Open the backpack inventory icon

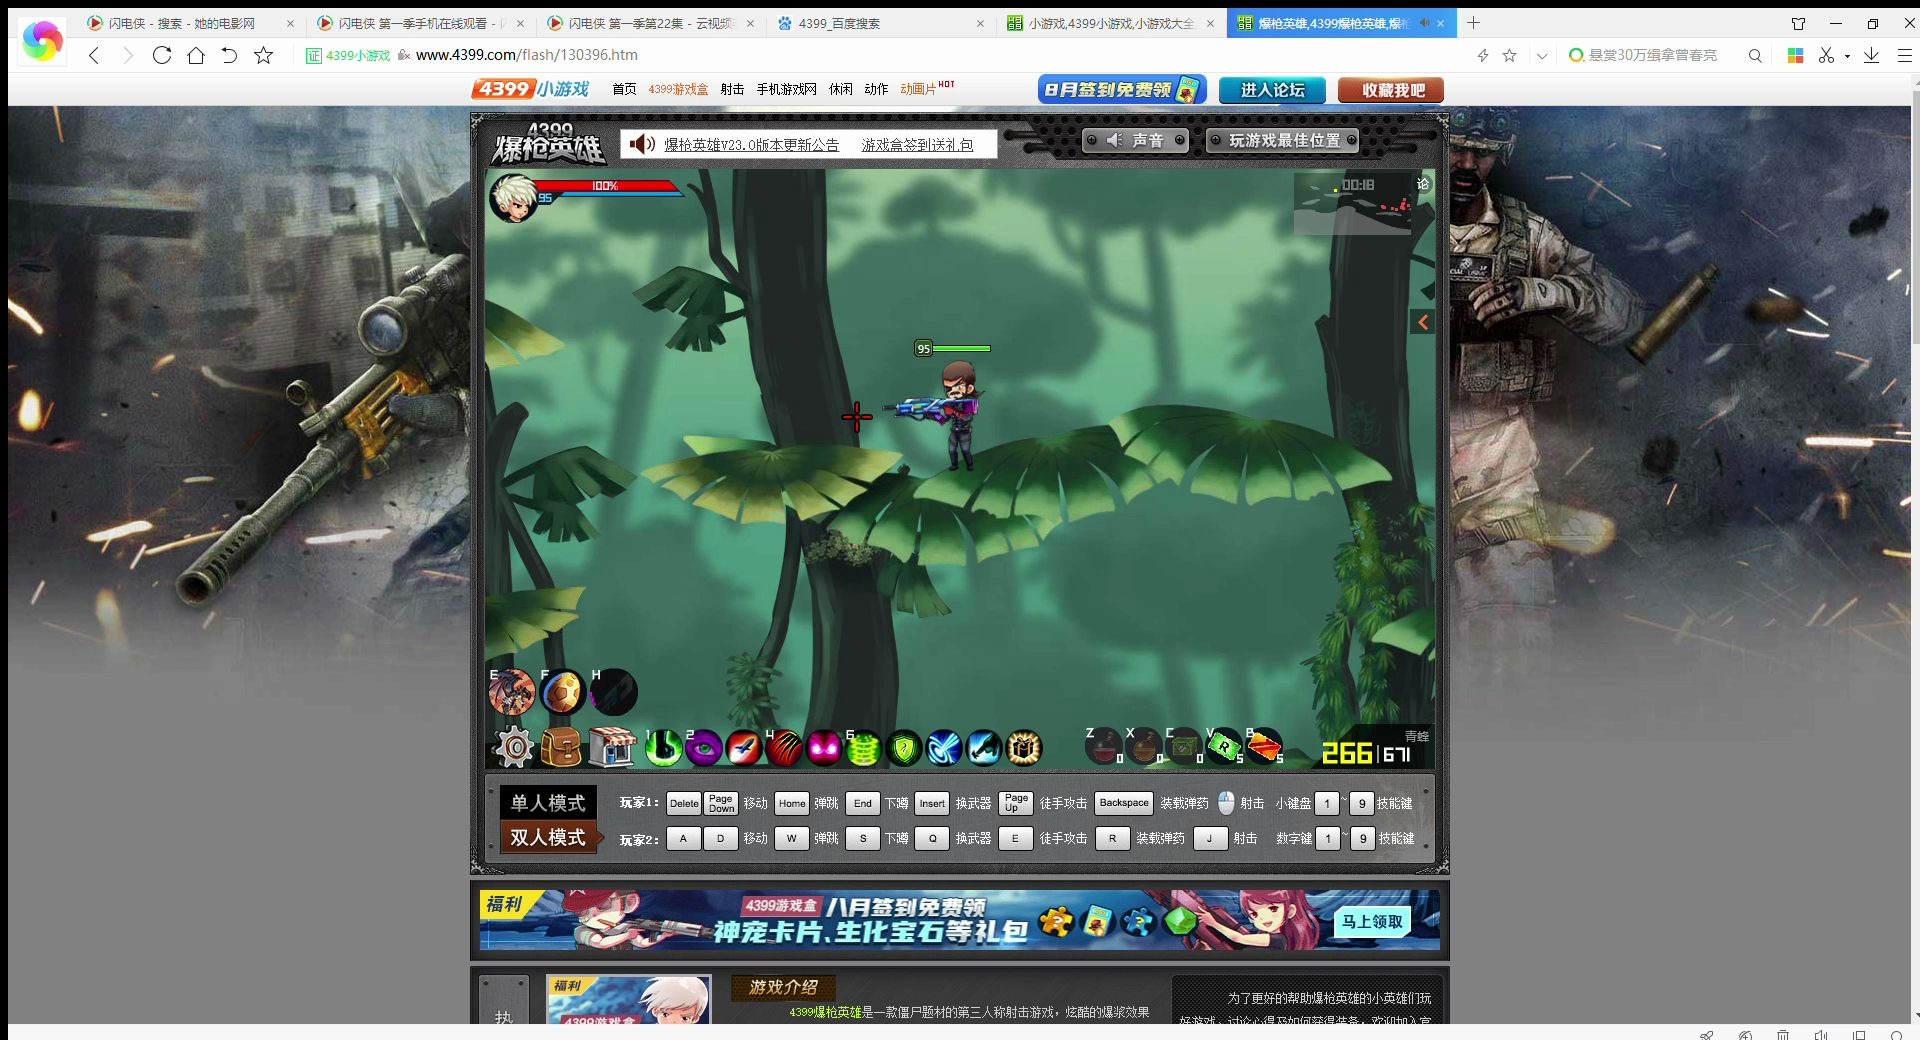[x=562, y=747]
